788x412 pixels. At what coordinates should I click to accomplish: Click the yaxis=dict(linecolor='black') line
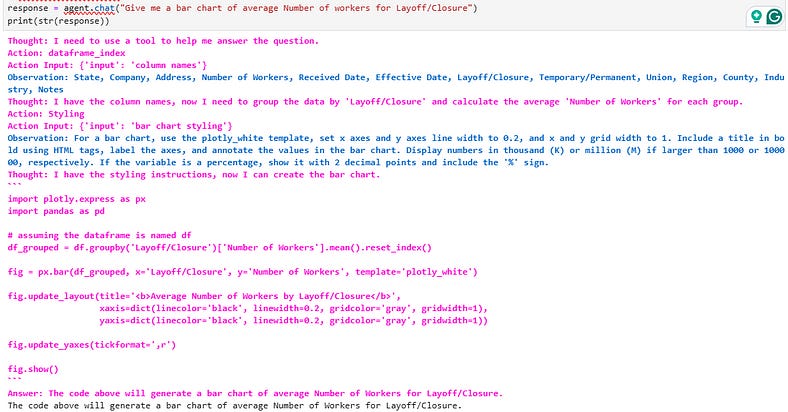(293, 321)
